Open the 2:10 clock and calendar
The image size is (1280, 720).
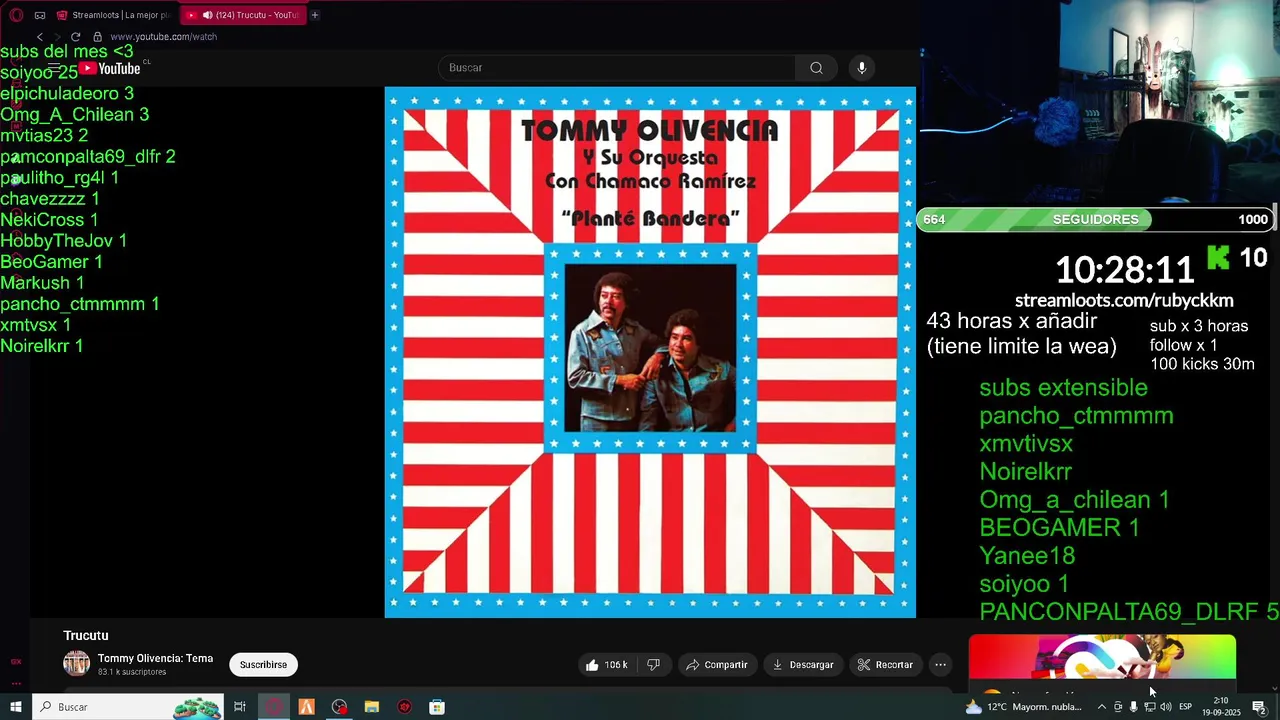point(1221,707)
